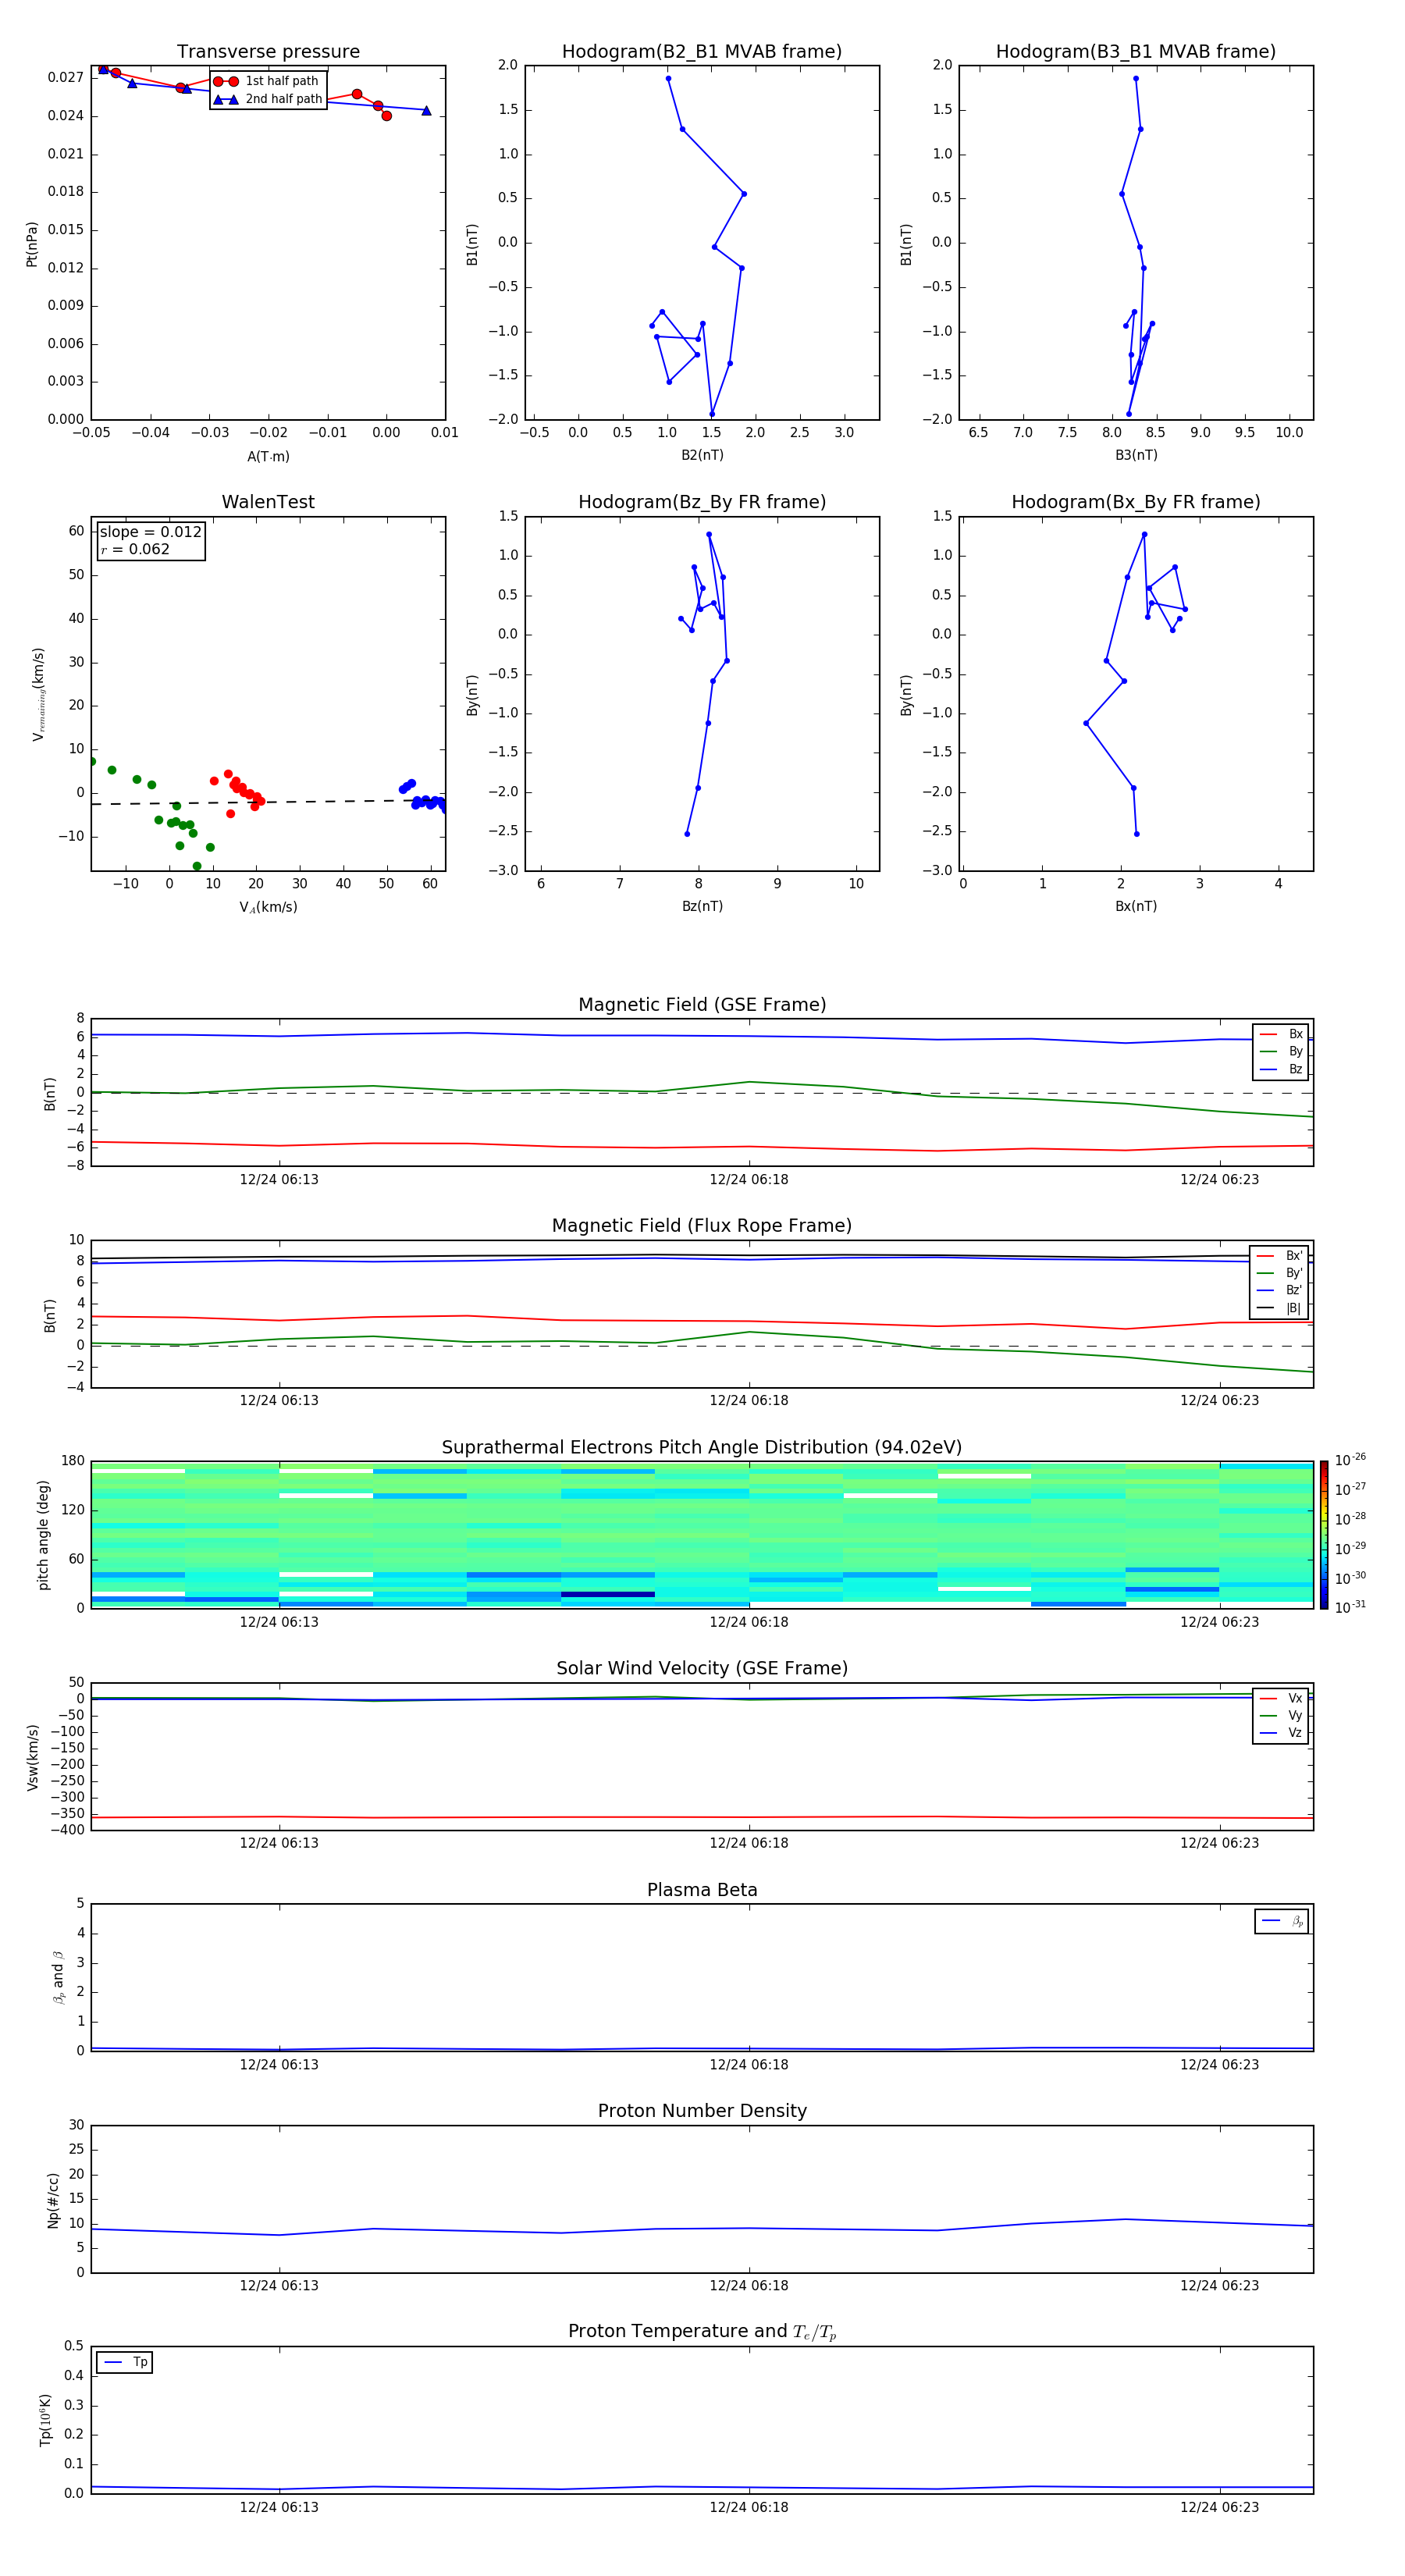The width and height of the screenshot is (1405, 2576).
Task: Click the βp legend box in Plasma Beta plot
Action: coord(1281,1921)
